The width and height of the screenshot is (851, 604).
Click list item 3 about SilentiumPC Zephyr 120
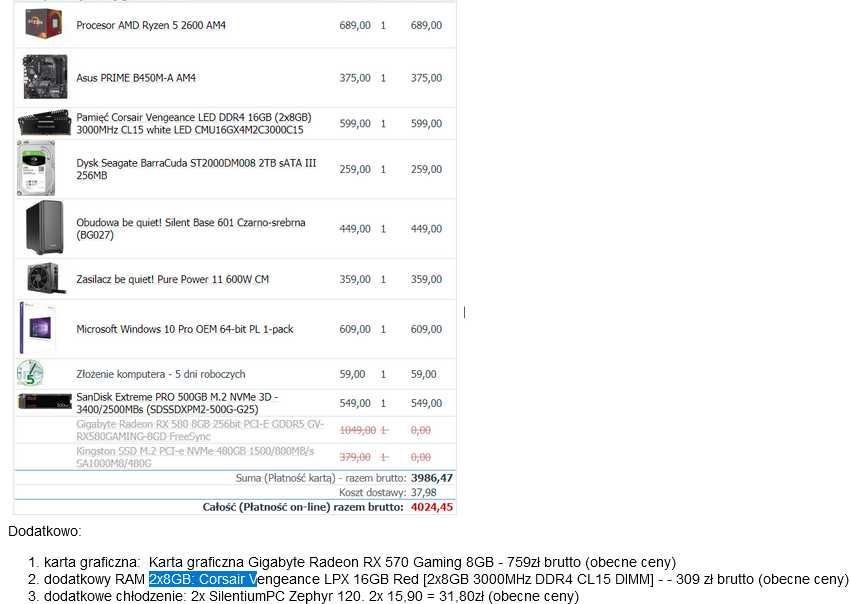[x=312, y=596]
